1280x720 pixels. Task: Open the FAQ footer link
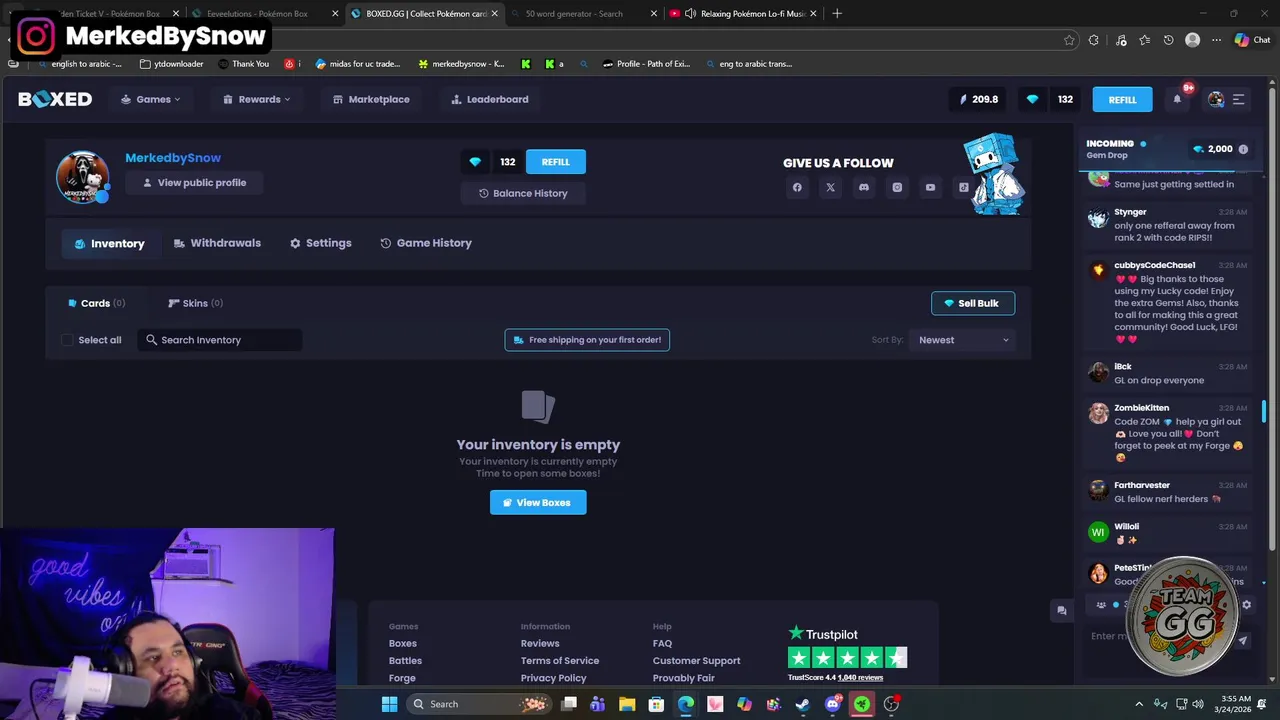pyautogui.click(x=662, y=643)
